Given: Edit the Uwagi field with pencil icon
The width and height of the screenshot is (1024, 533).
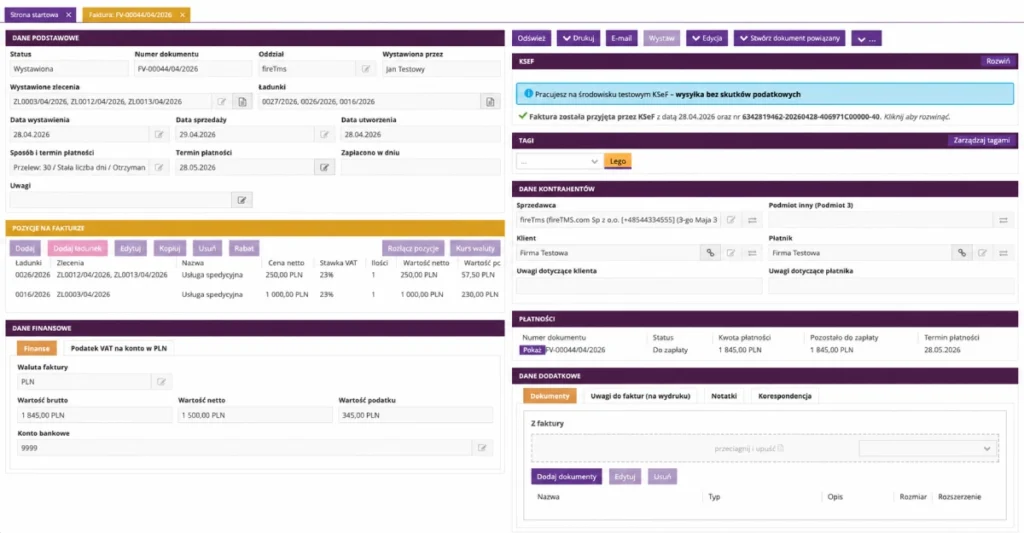Looking at the screenshot, I should tap(242, 201).
